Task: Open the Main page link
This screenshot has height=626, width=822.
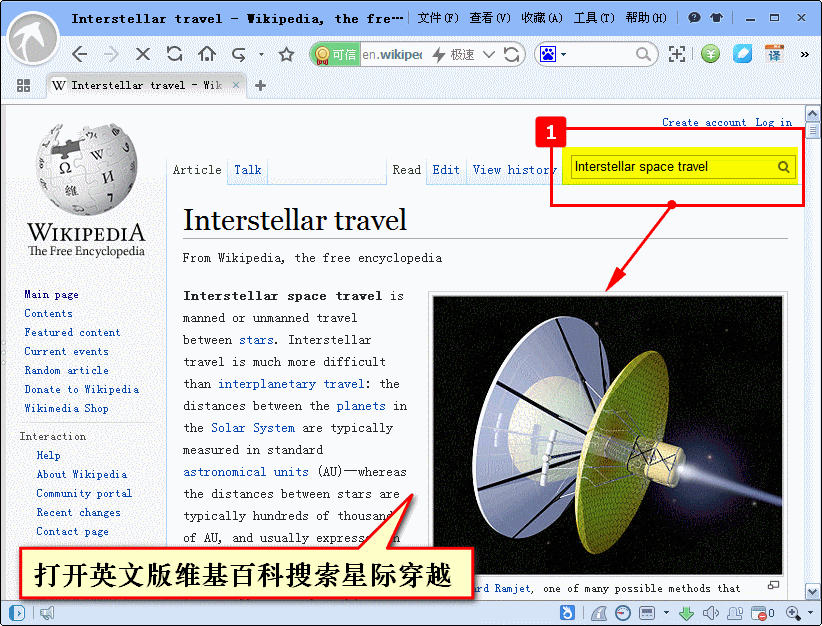Action: 51,295
